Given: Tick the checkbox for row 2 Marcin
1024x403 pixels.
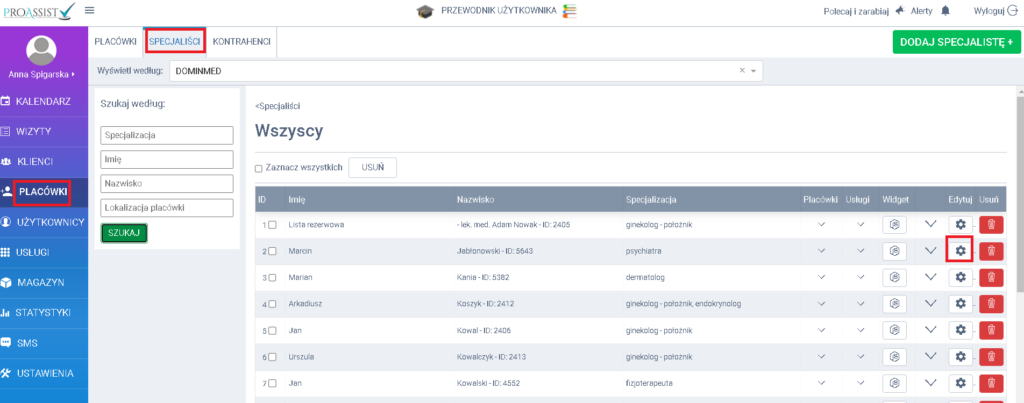Looking at the screenshot, I should click(272, 251).
